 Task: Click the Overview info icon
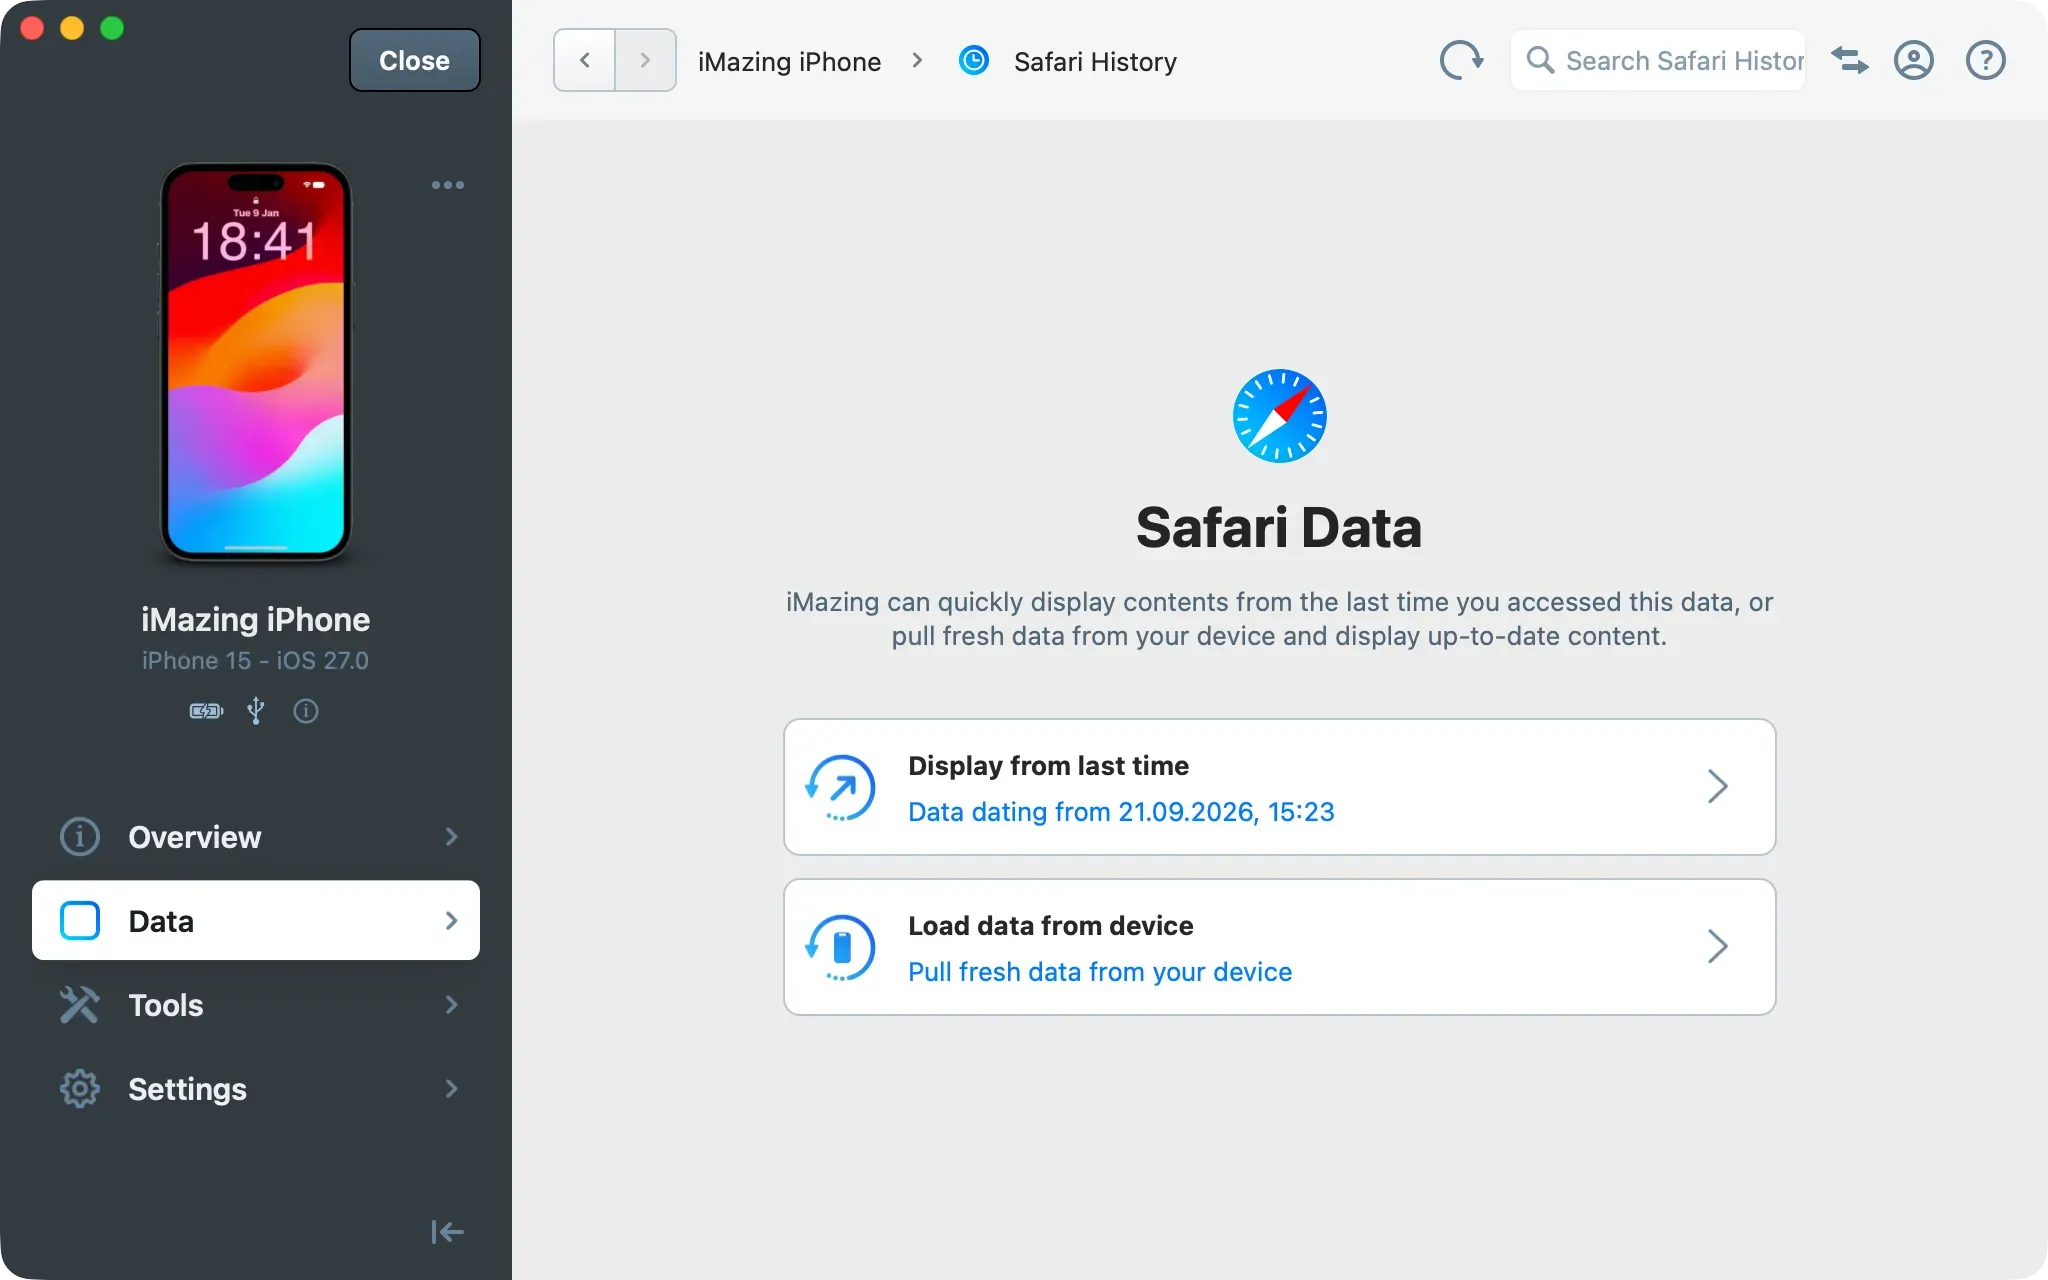click(80, 837)
